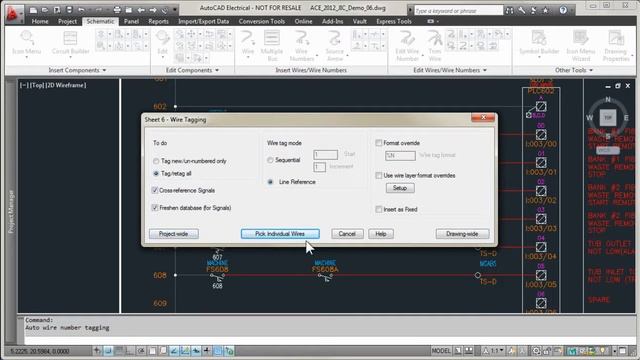Open the Drawing Properties tool
Image resolution: width=640 pixels, height=360 pixels.
point(616,46)
